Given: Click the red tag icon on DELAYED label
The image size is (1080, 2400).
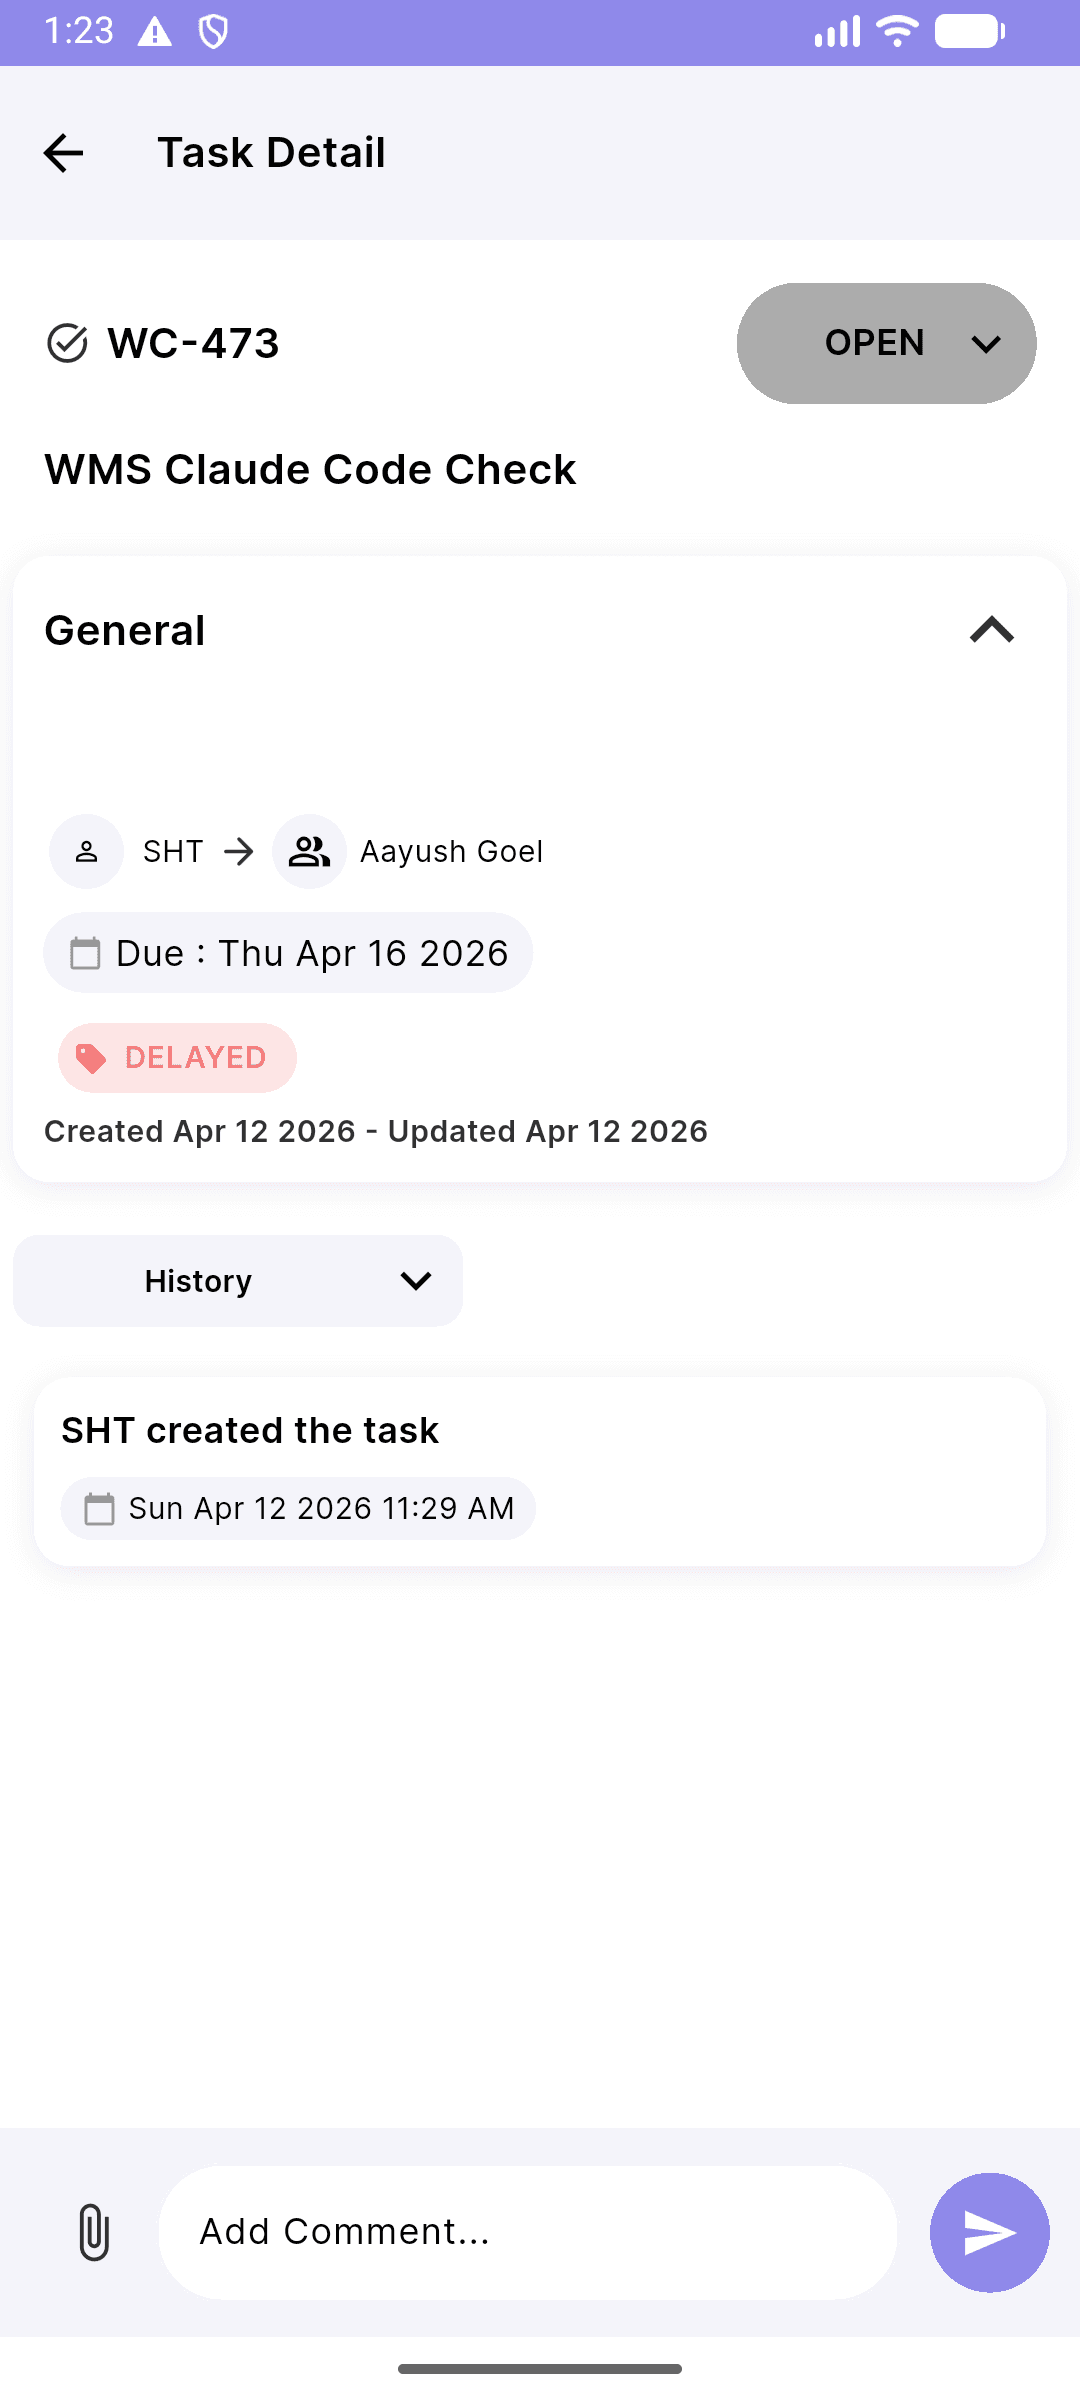Looking at the screenshot, I should pos(91,1058).
